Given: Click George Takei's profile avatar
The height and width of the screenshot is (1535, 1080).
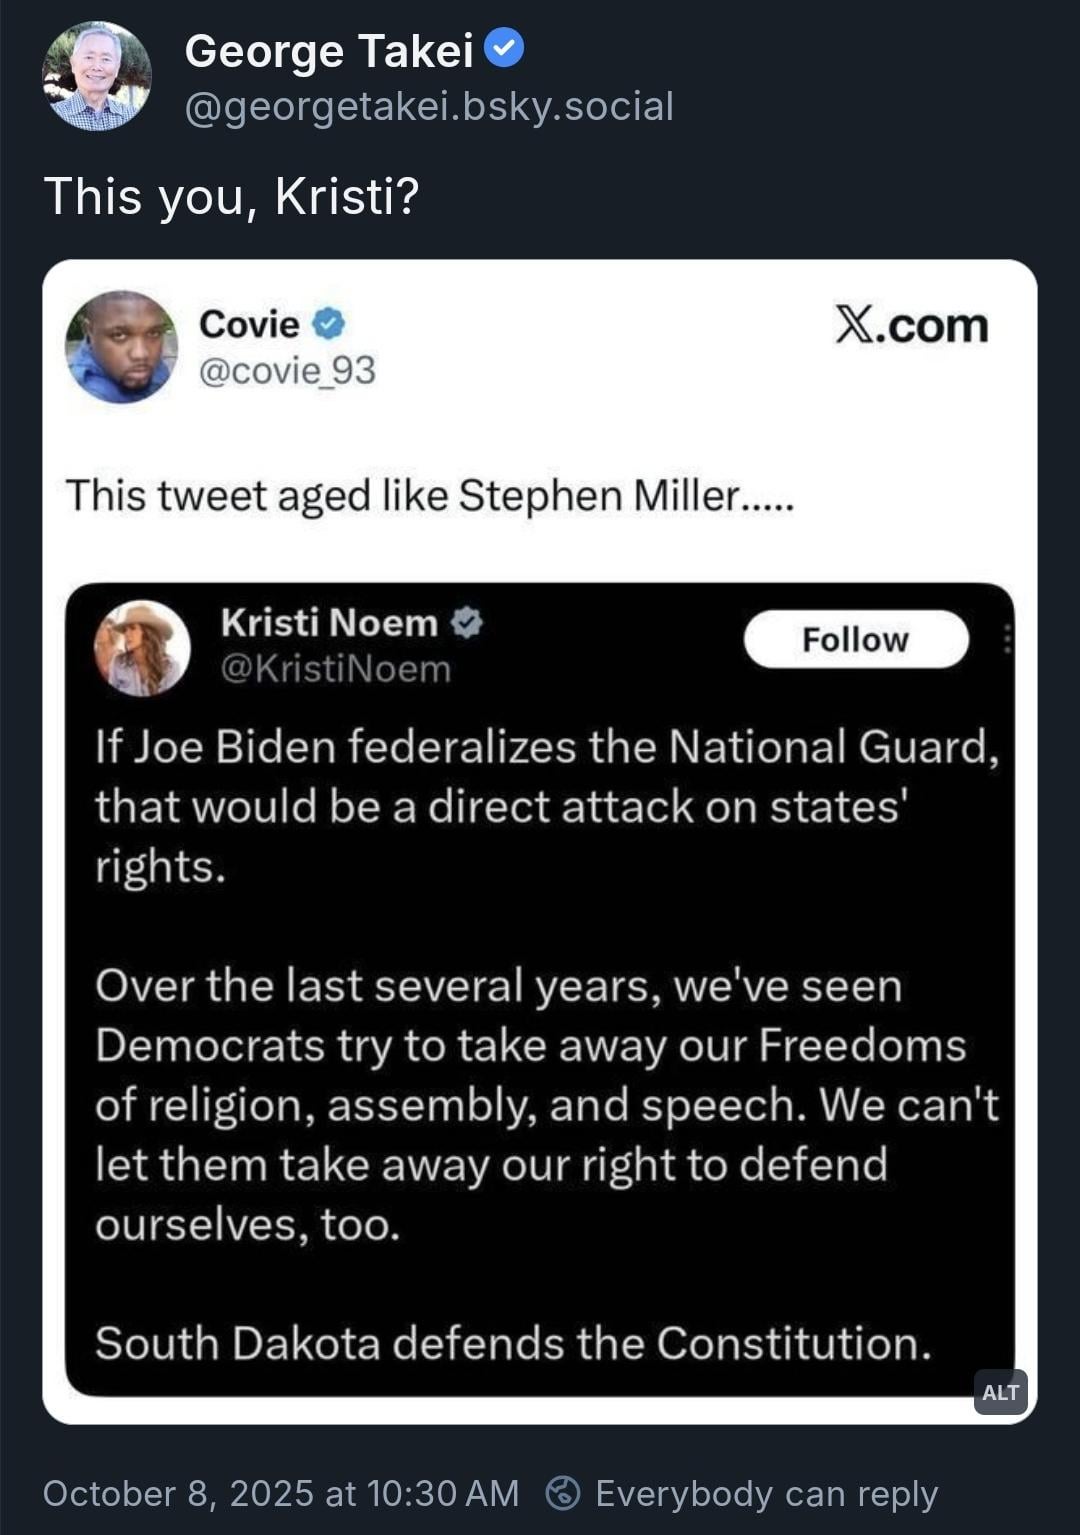Looking at the screenshot, I should (x=97, y=76).
